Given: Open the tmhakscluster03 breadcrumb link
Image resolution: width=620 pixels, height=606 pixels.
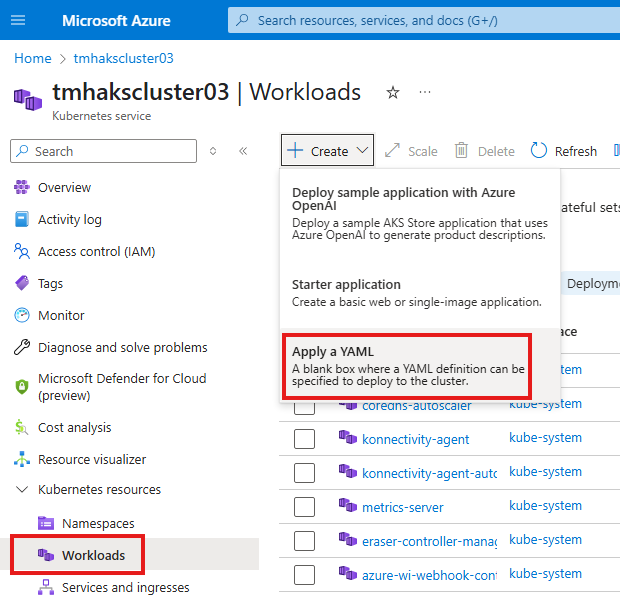Looking at the screenshot, I should coord(123,58).
